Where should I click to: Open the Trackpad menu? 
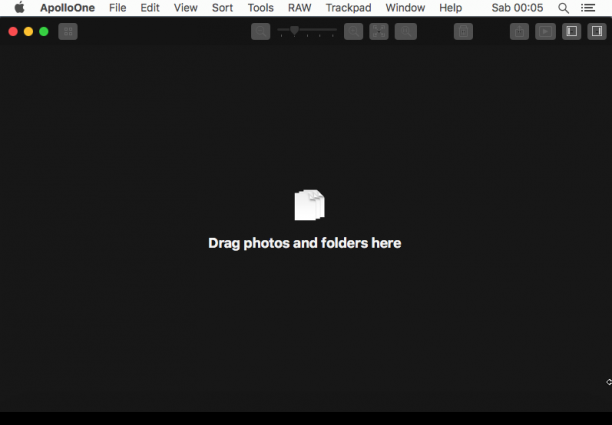[349, 8]
